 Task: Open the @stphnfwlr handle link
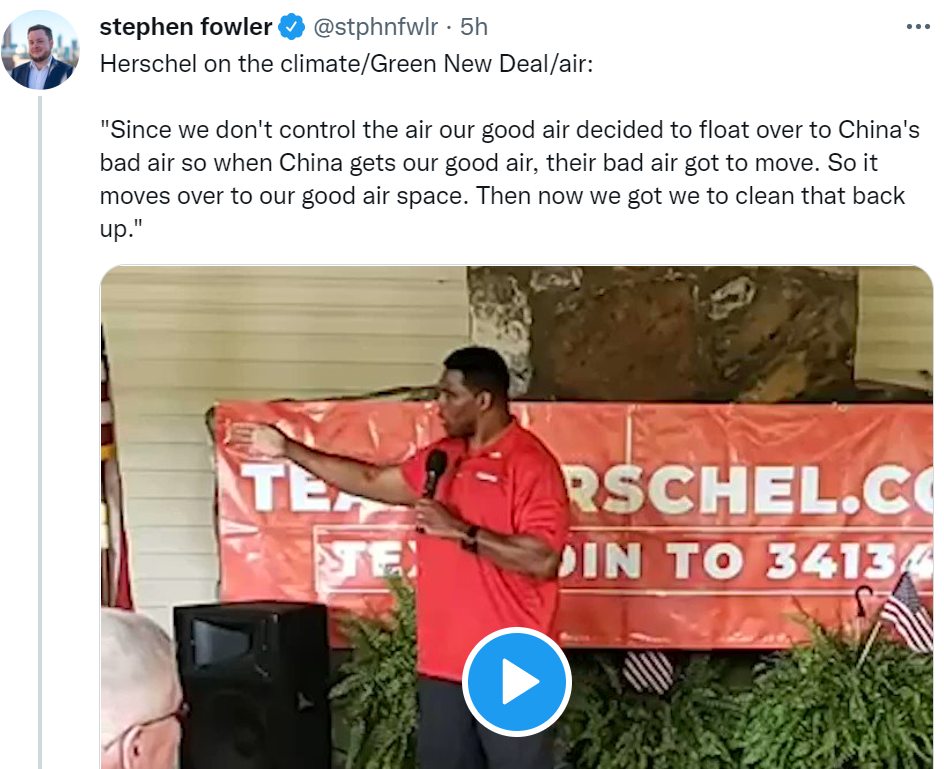[376, 27]
